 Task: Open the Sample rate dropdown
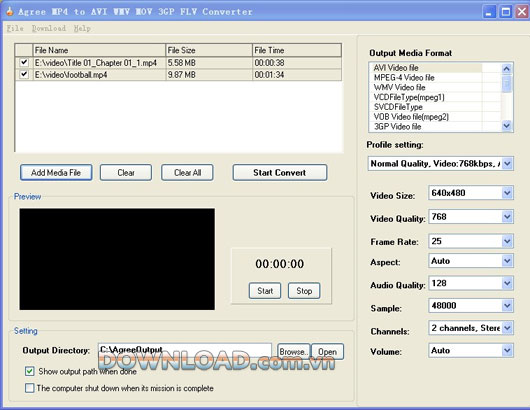507,306
